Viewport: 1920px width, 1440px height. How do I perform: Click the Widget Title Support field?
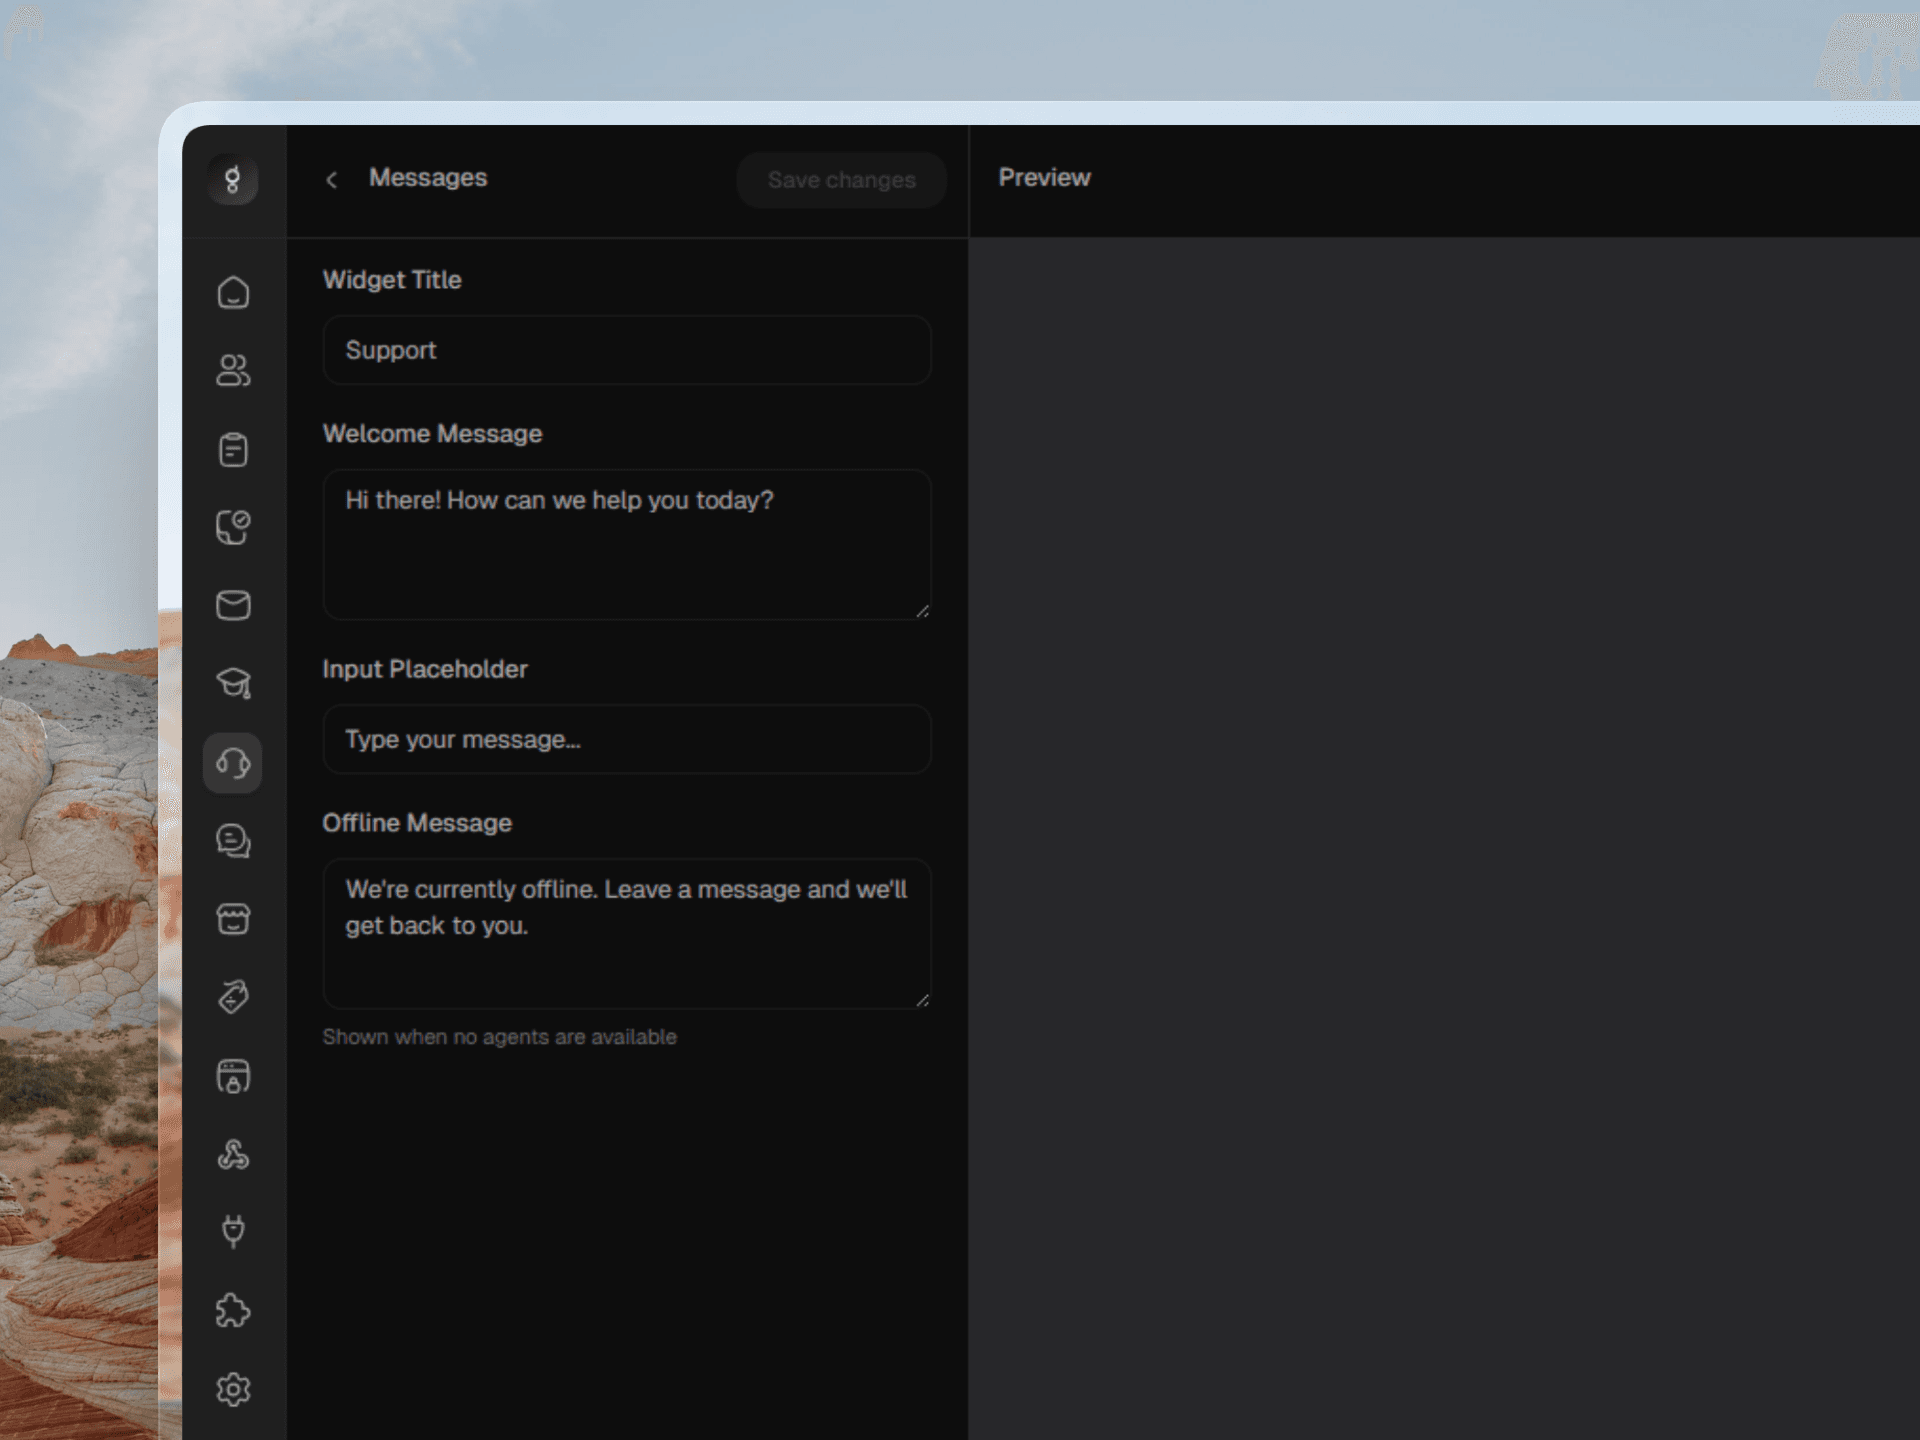[627, 350]
